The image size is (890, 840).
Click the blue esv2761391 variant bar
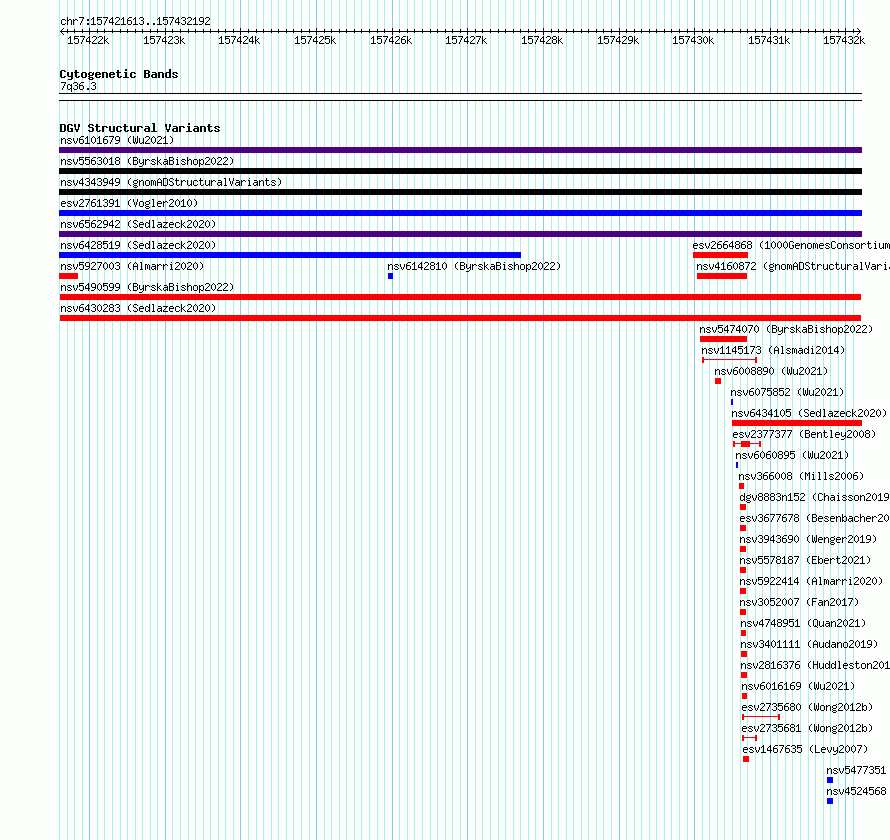click(460, 213)
